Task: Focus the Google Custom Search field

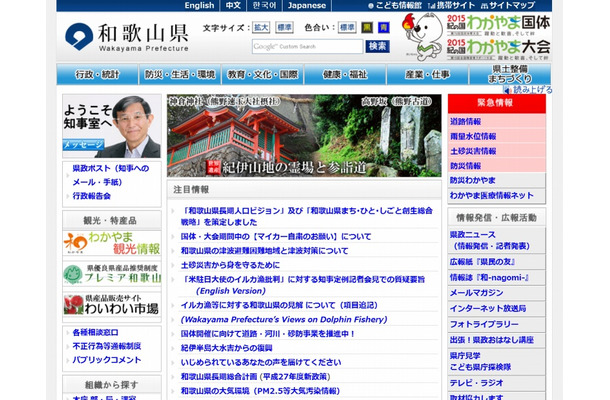Action: (307, 46)
